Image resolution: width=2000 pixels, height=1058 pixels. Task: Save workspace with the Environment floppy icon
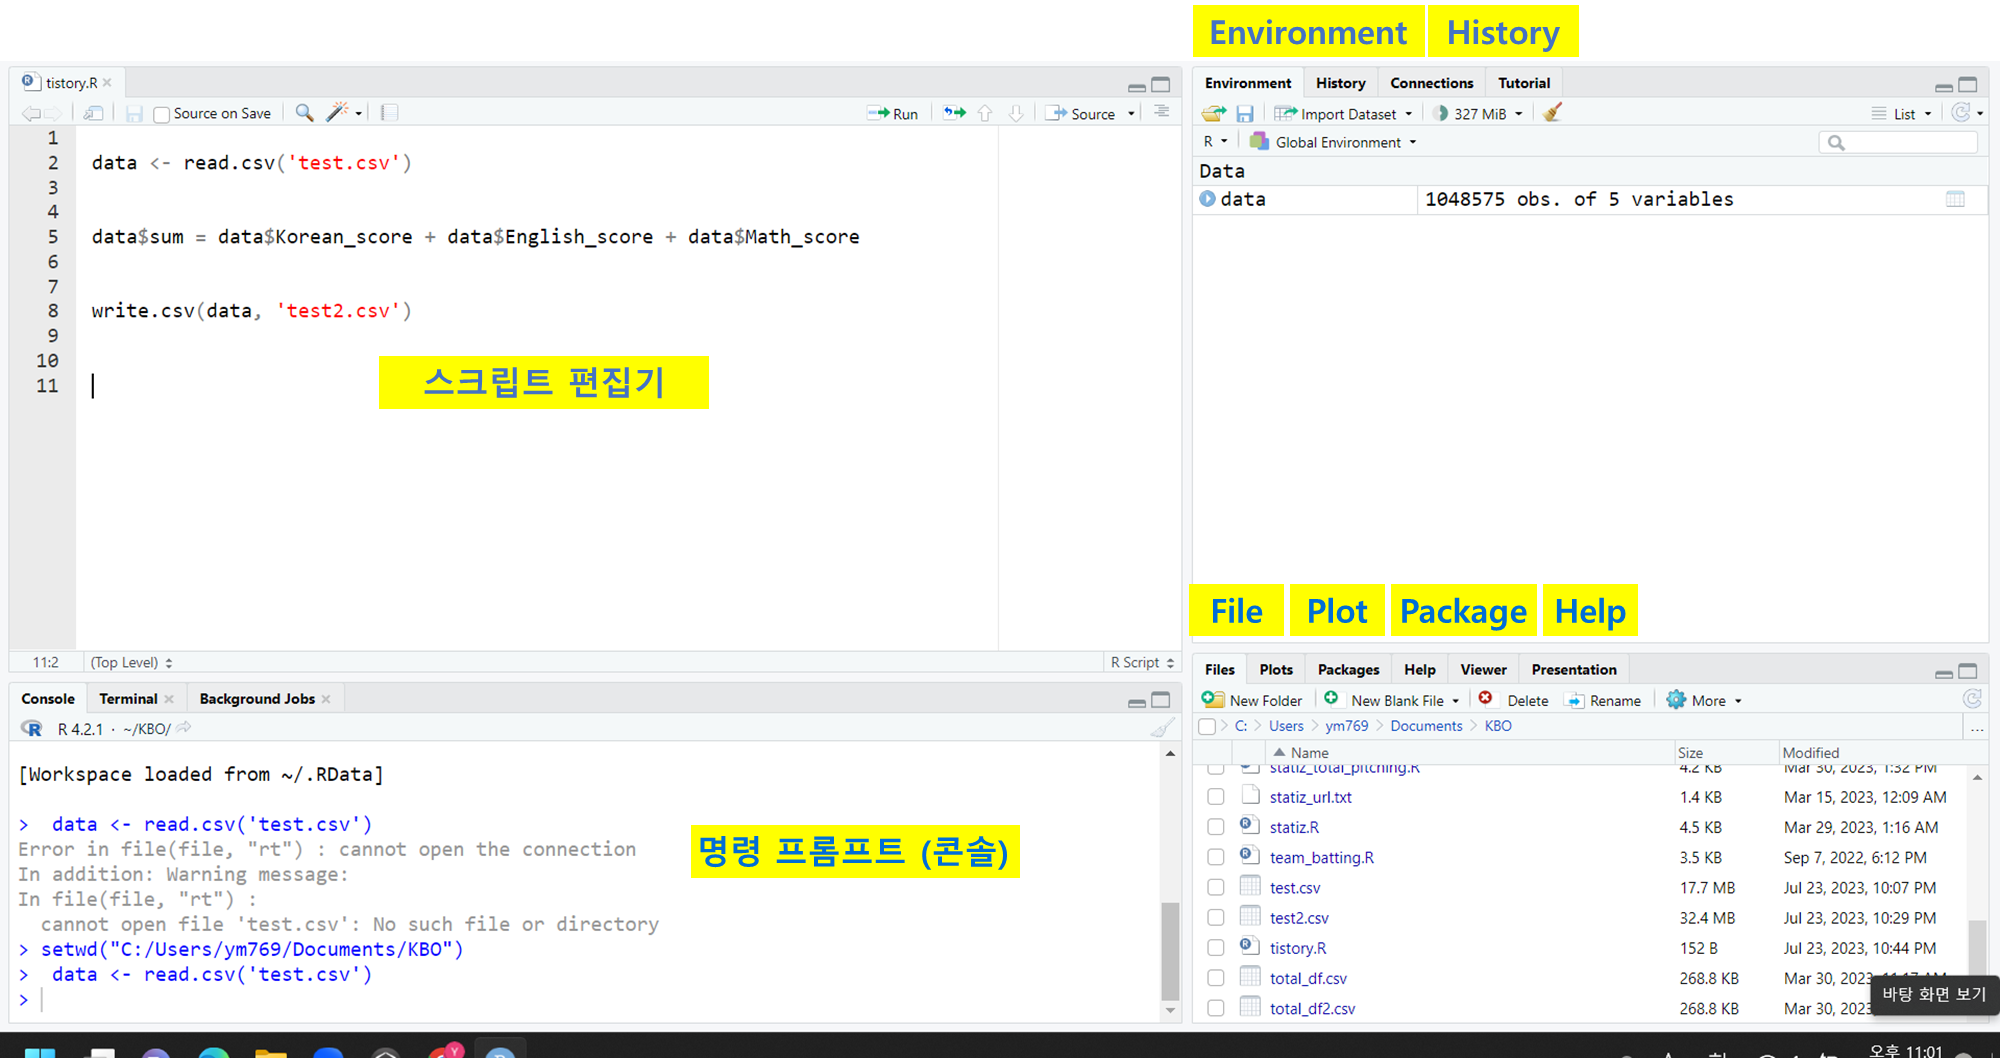pos(1245,114)
